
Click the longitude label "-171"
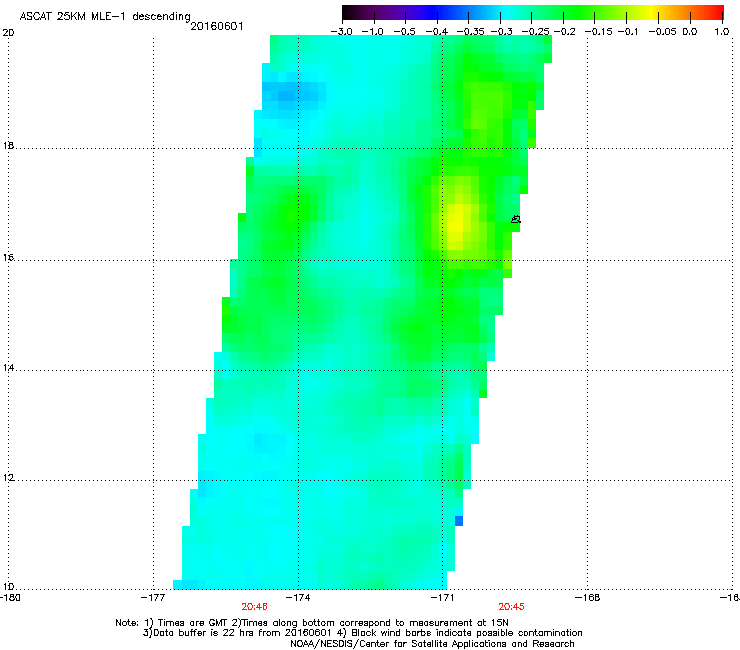[443, 598]
